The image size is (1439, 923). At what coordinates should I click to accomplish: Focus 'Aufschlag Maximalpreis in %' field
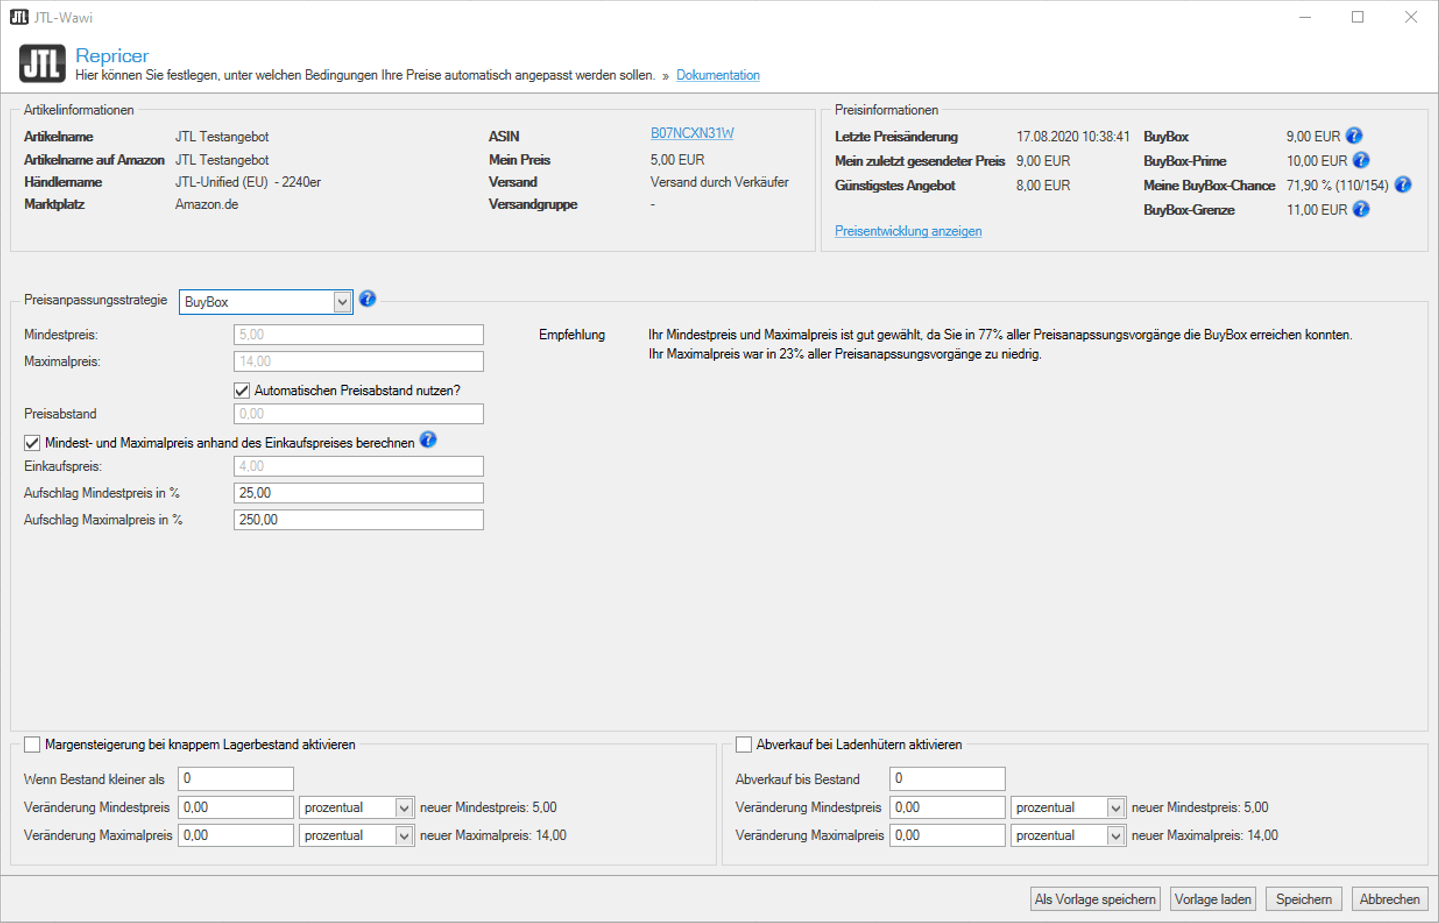point(358,520)
